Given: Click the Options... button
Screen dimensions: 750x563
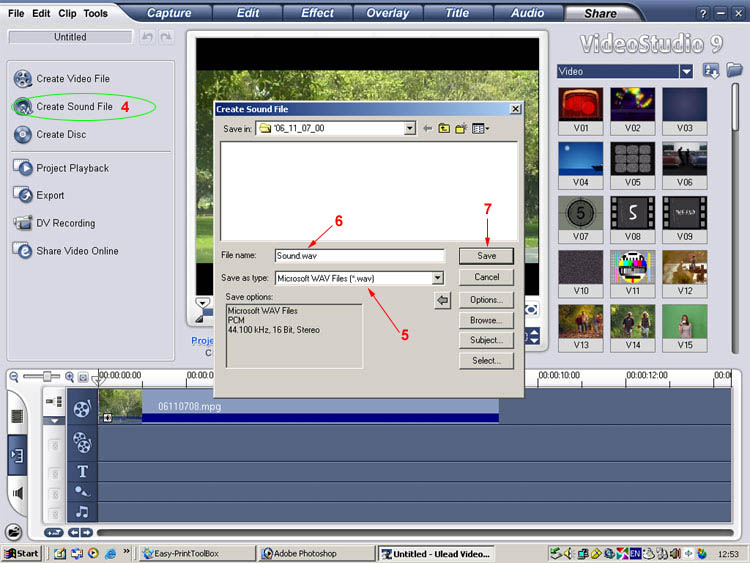Looking at the screenshot, I should click(x=486, y=300).
